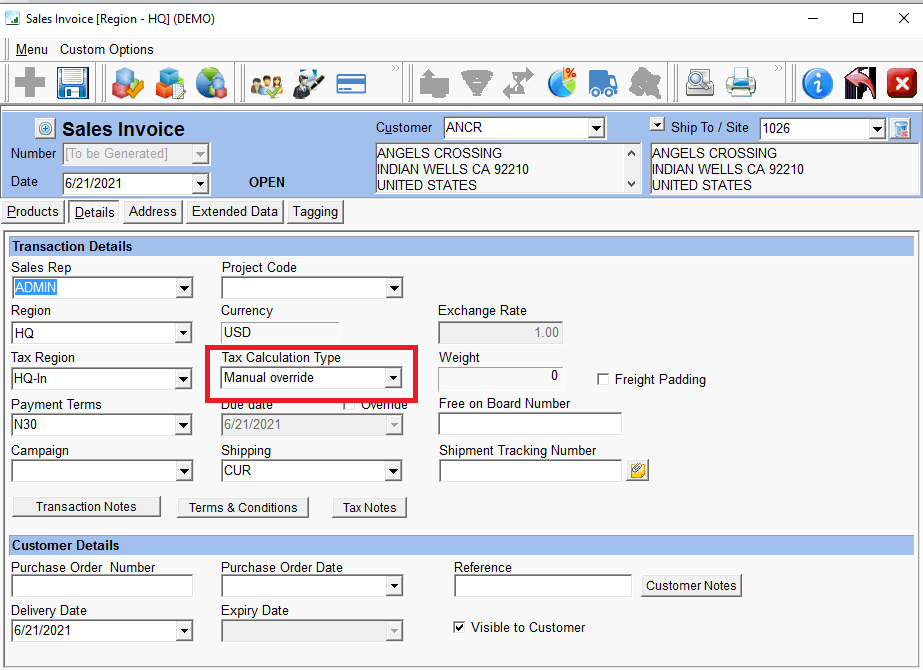Open the yellow notepad tracking icon
Image resolution: width=923 pixels, height=670 pixels.
point(638,470)
